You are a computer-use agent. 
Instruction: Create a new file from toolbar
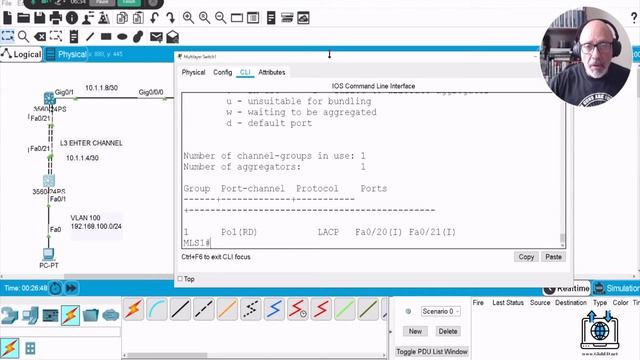[7, 18]
